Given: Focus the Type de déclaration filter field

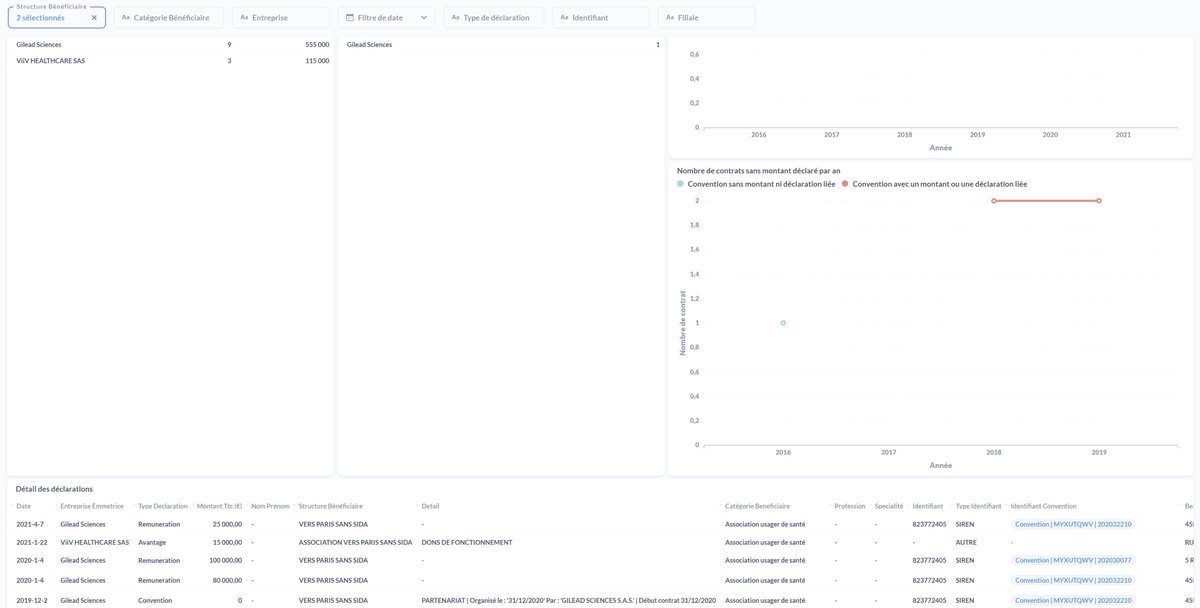Looking at the screenshot, I should pyautogui.click(x=494, y=18).
